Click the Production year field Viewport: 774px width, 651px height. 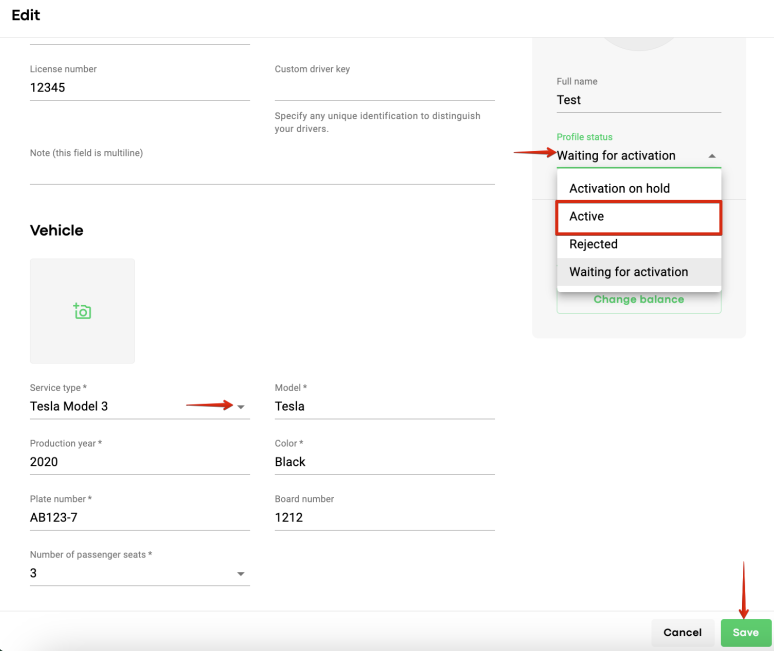pyautogui.click(x=140, y=462)
